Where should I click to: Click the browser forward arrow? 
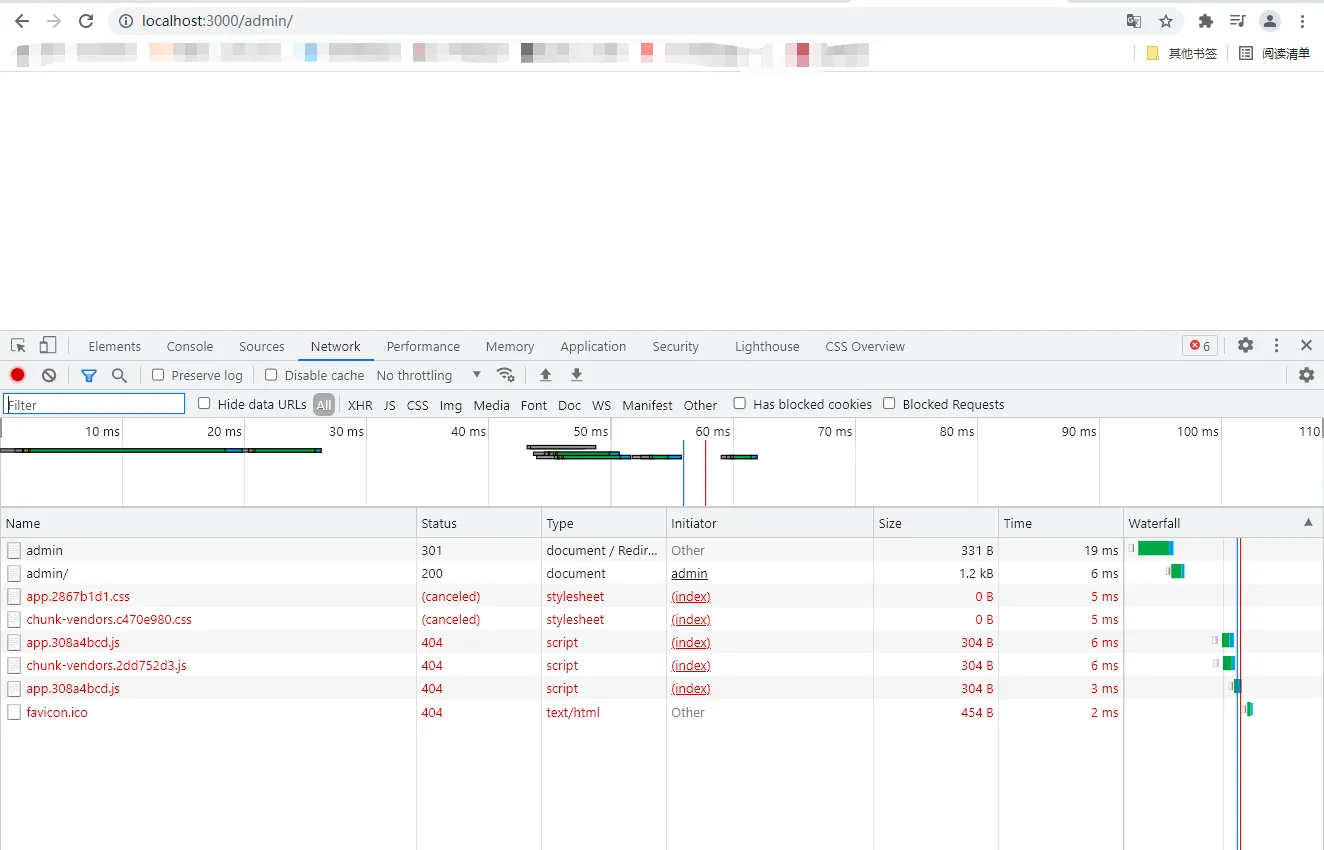(54, 21)
